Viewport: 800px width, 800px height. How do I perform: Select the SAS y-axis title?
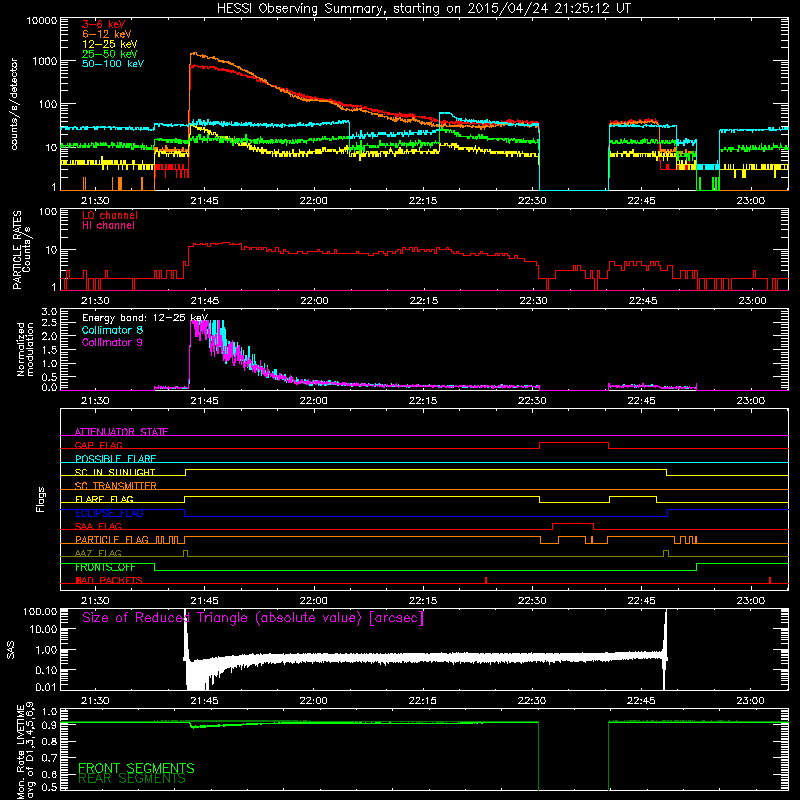point(10,650)
